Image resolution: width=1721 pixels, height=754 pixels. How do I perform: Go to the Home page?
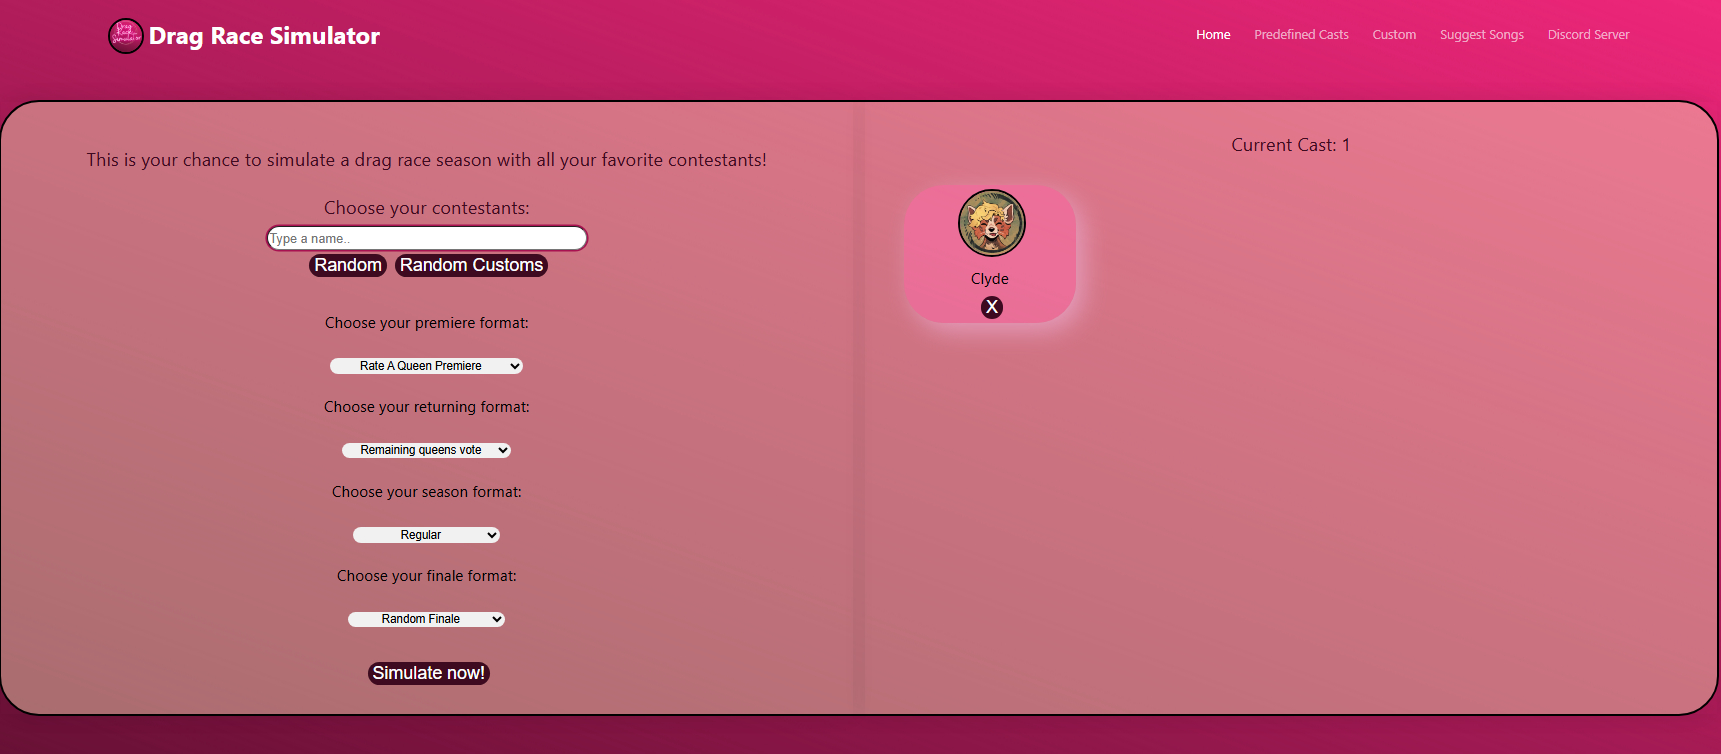tap(1213, 35)
